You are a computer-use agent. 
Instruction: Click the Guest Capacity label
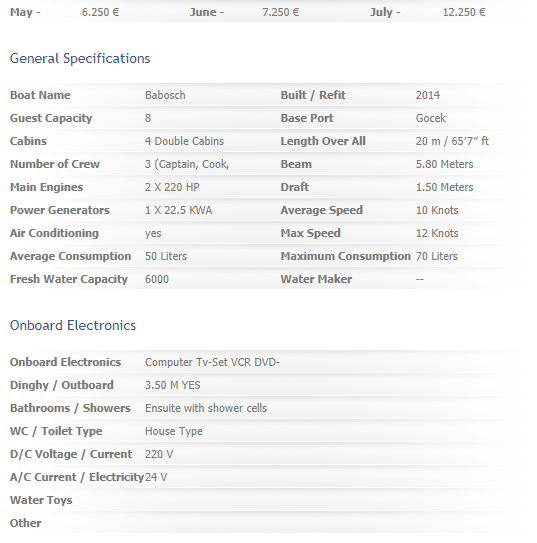(x=51, y=118)
